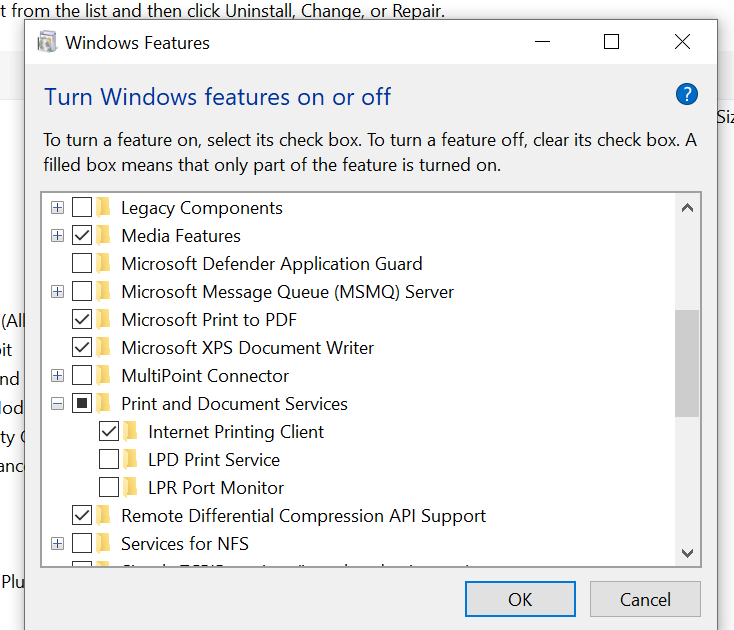Click the Media Features folder icon
Viewport: 734px width, 630px height.
pos(103,235)
